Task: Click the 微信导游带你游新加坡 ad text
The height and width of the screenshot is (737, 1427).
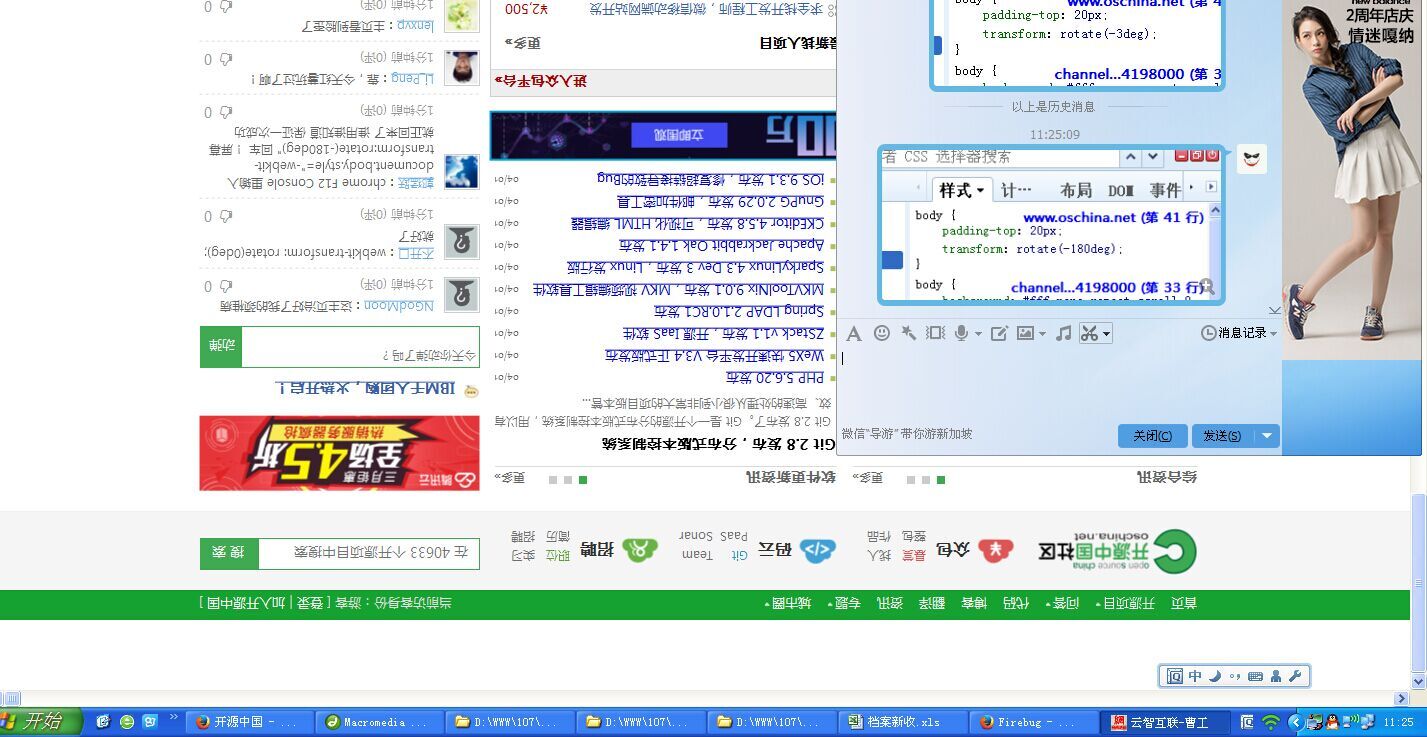Action: [906, 434]
